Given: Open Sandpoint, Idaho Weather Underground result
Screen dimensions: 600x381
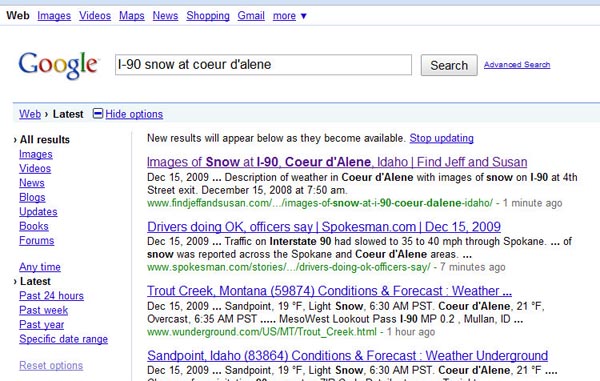Looking at the screenshot, I should [347, 356].
